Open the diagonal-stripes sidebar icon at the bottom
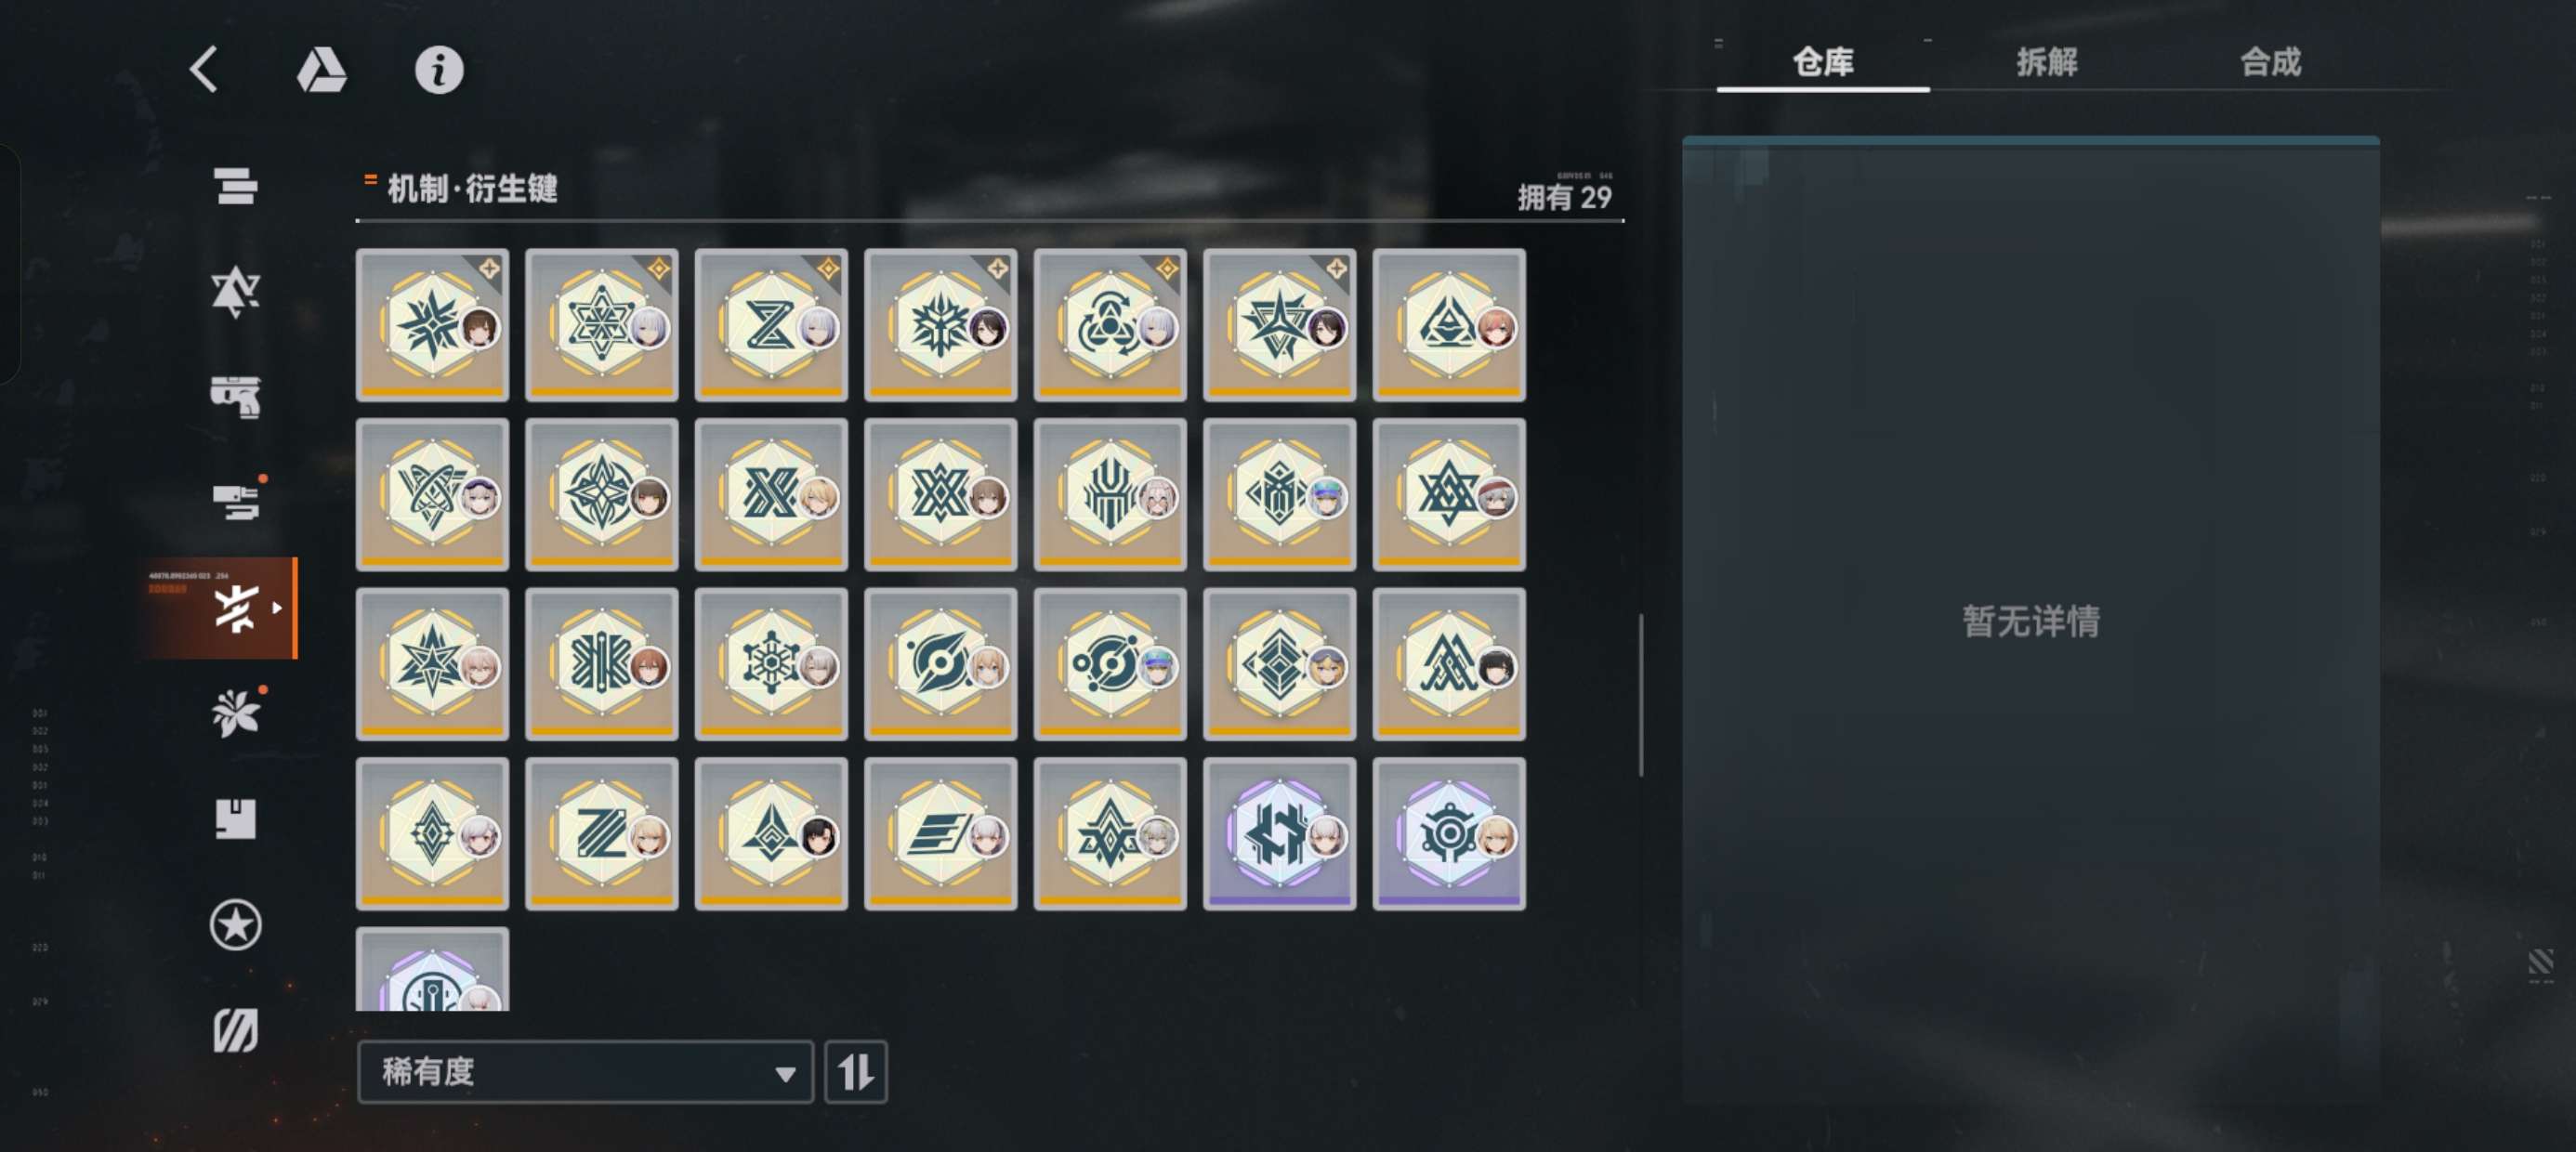 (236, 1030)
